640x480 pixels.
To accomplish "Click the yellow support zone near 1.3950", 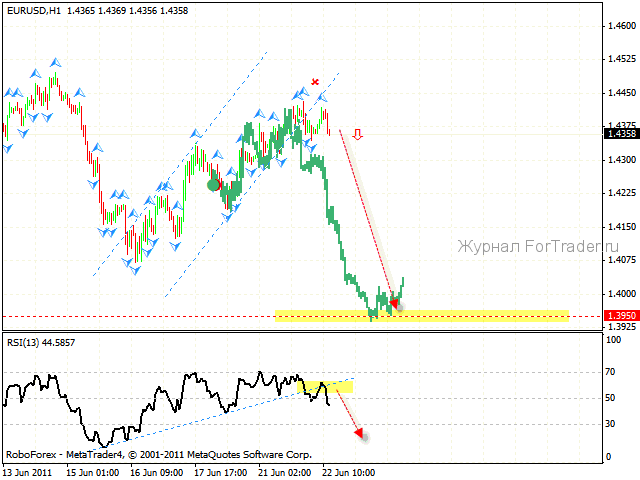I will tap(422, 316).
